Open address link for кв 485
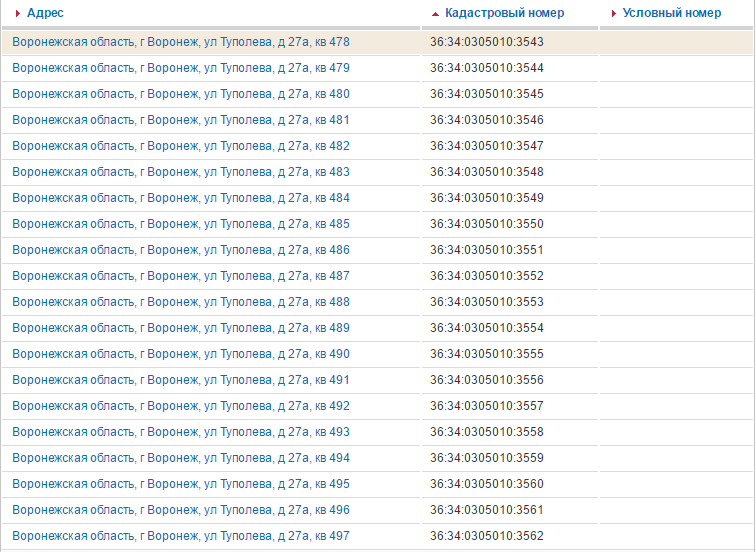The image size is (756, 552). [181, 224]
